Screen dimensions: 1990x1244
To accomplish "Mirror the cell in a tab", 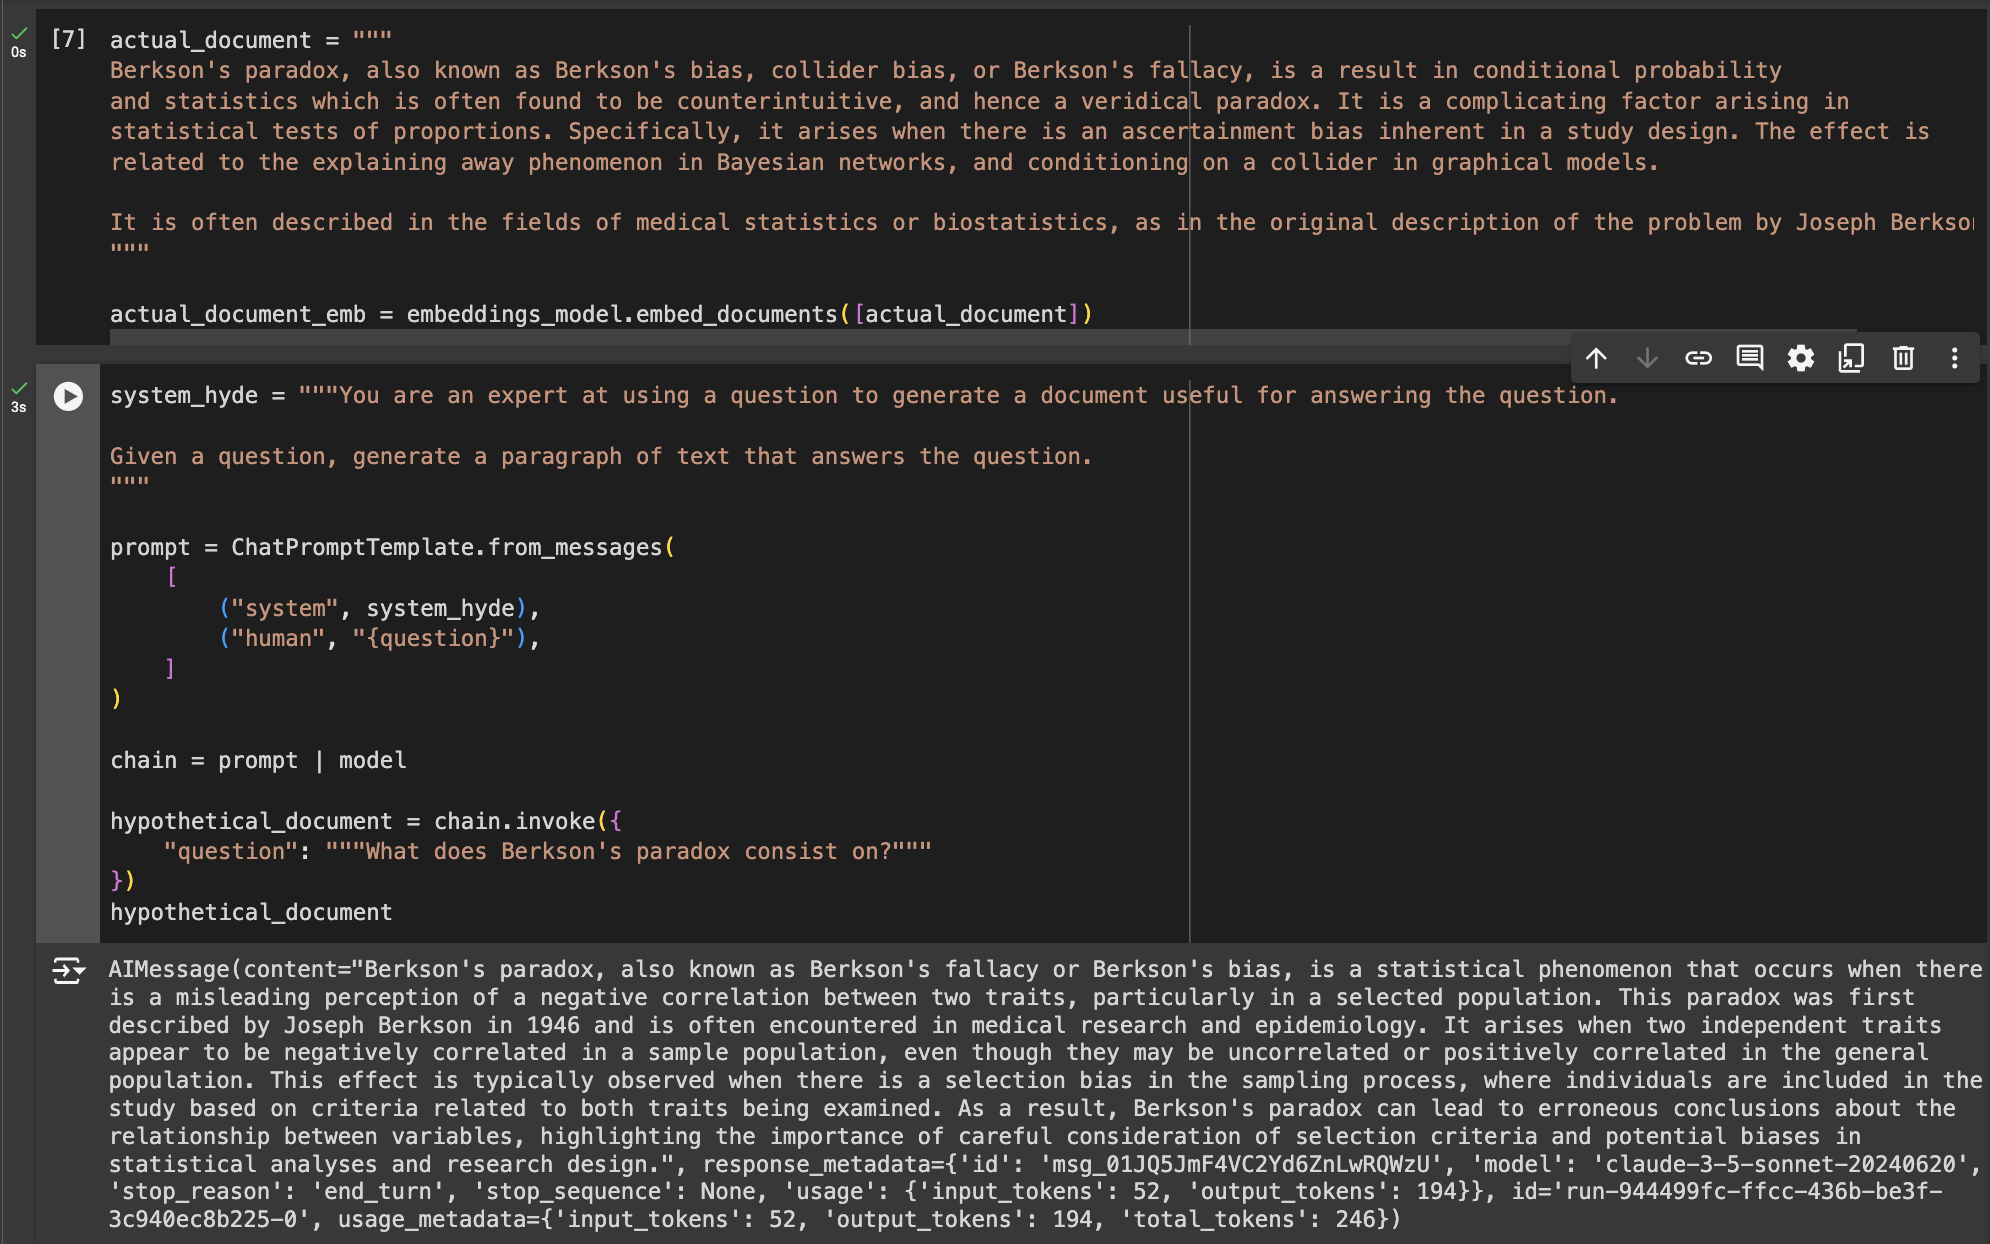I will [x=1851, y=358].
